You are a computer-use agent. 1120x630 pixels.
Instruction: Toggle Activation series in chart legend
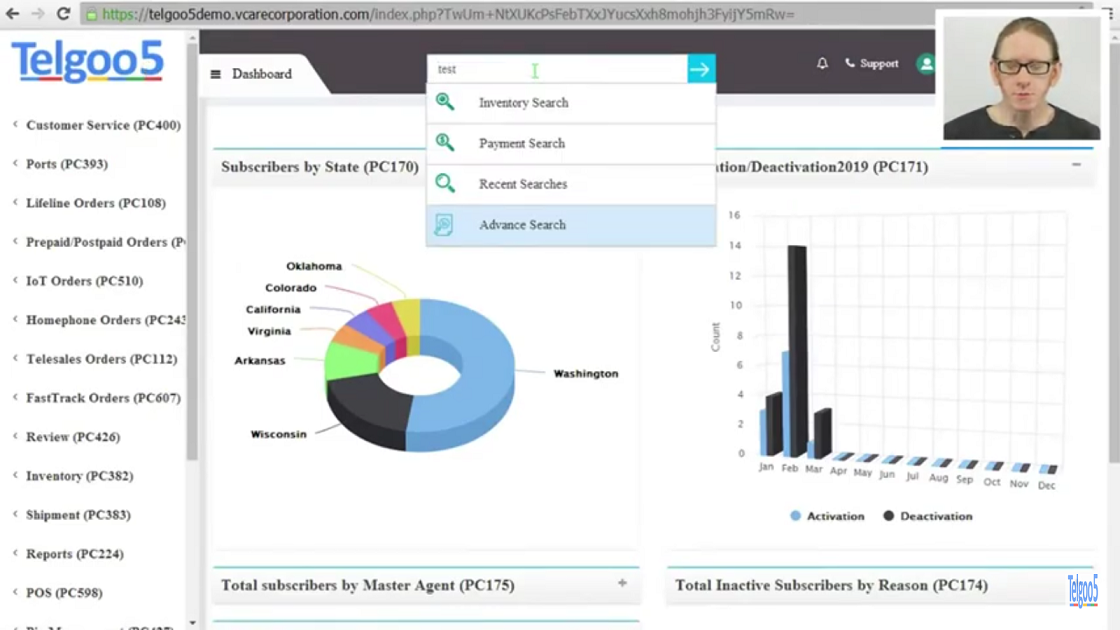827,516
